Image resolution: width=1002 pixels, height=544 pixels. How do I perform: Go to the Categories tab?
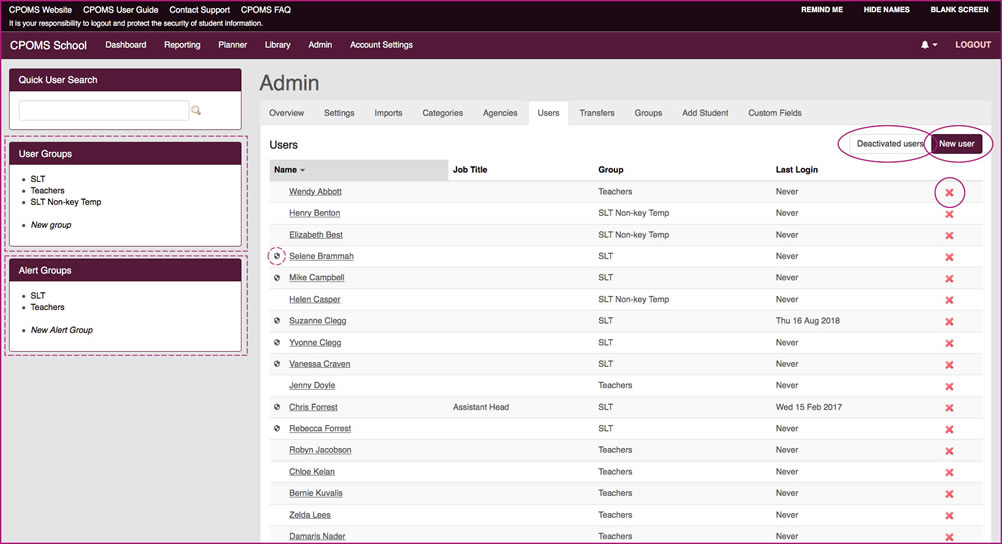[x=442, y=113]
